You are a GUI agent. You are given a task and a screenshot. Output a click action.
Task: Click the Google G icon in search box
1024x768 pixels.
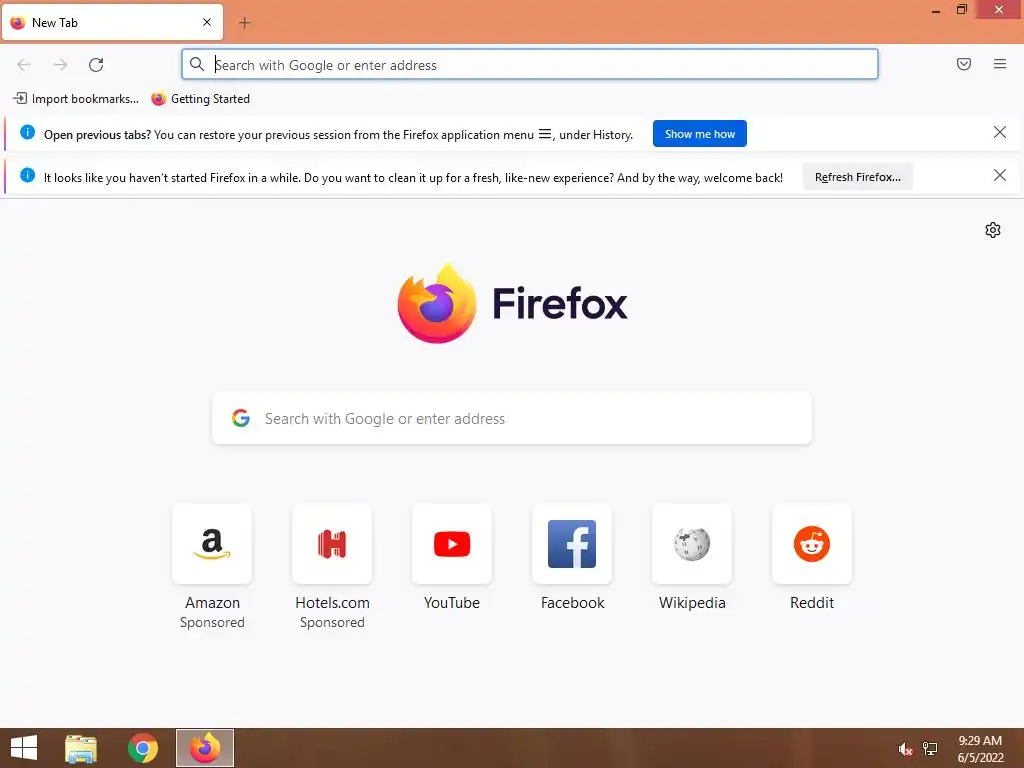[241, 418]
